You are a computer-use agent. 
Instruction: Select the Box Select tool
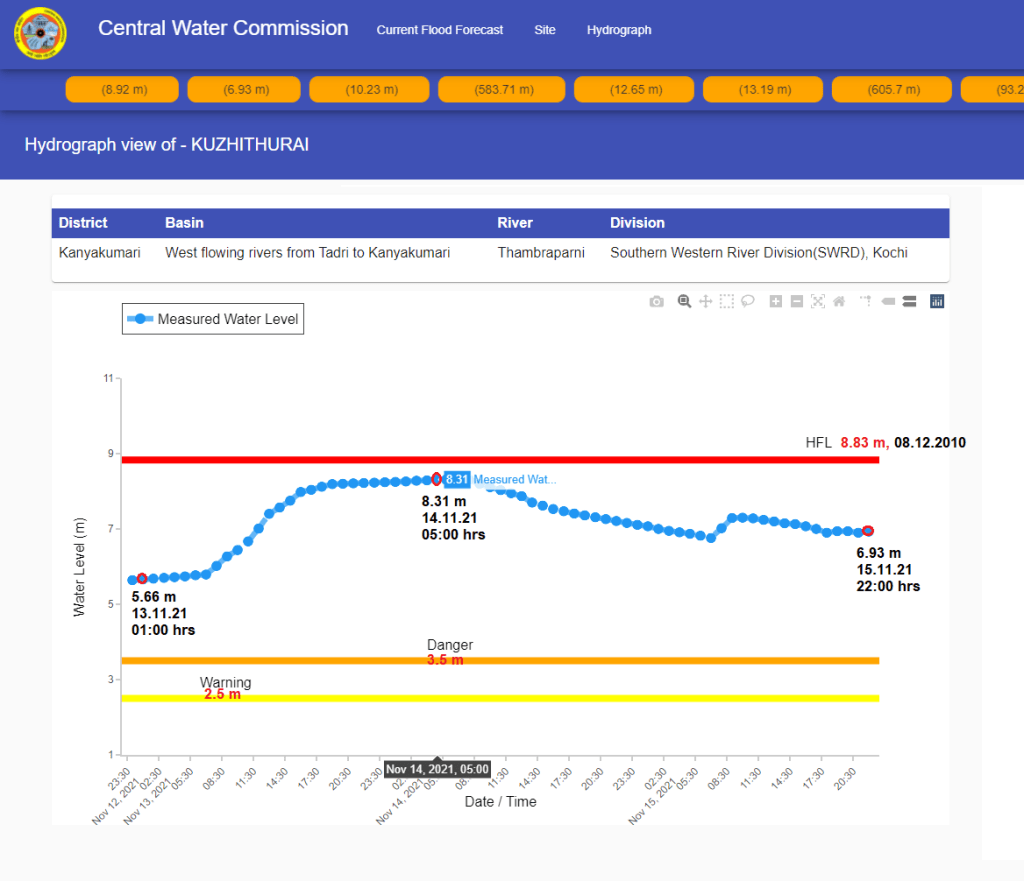(727, 301)
